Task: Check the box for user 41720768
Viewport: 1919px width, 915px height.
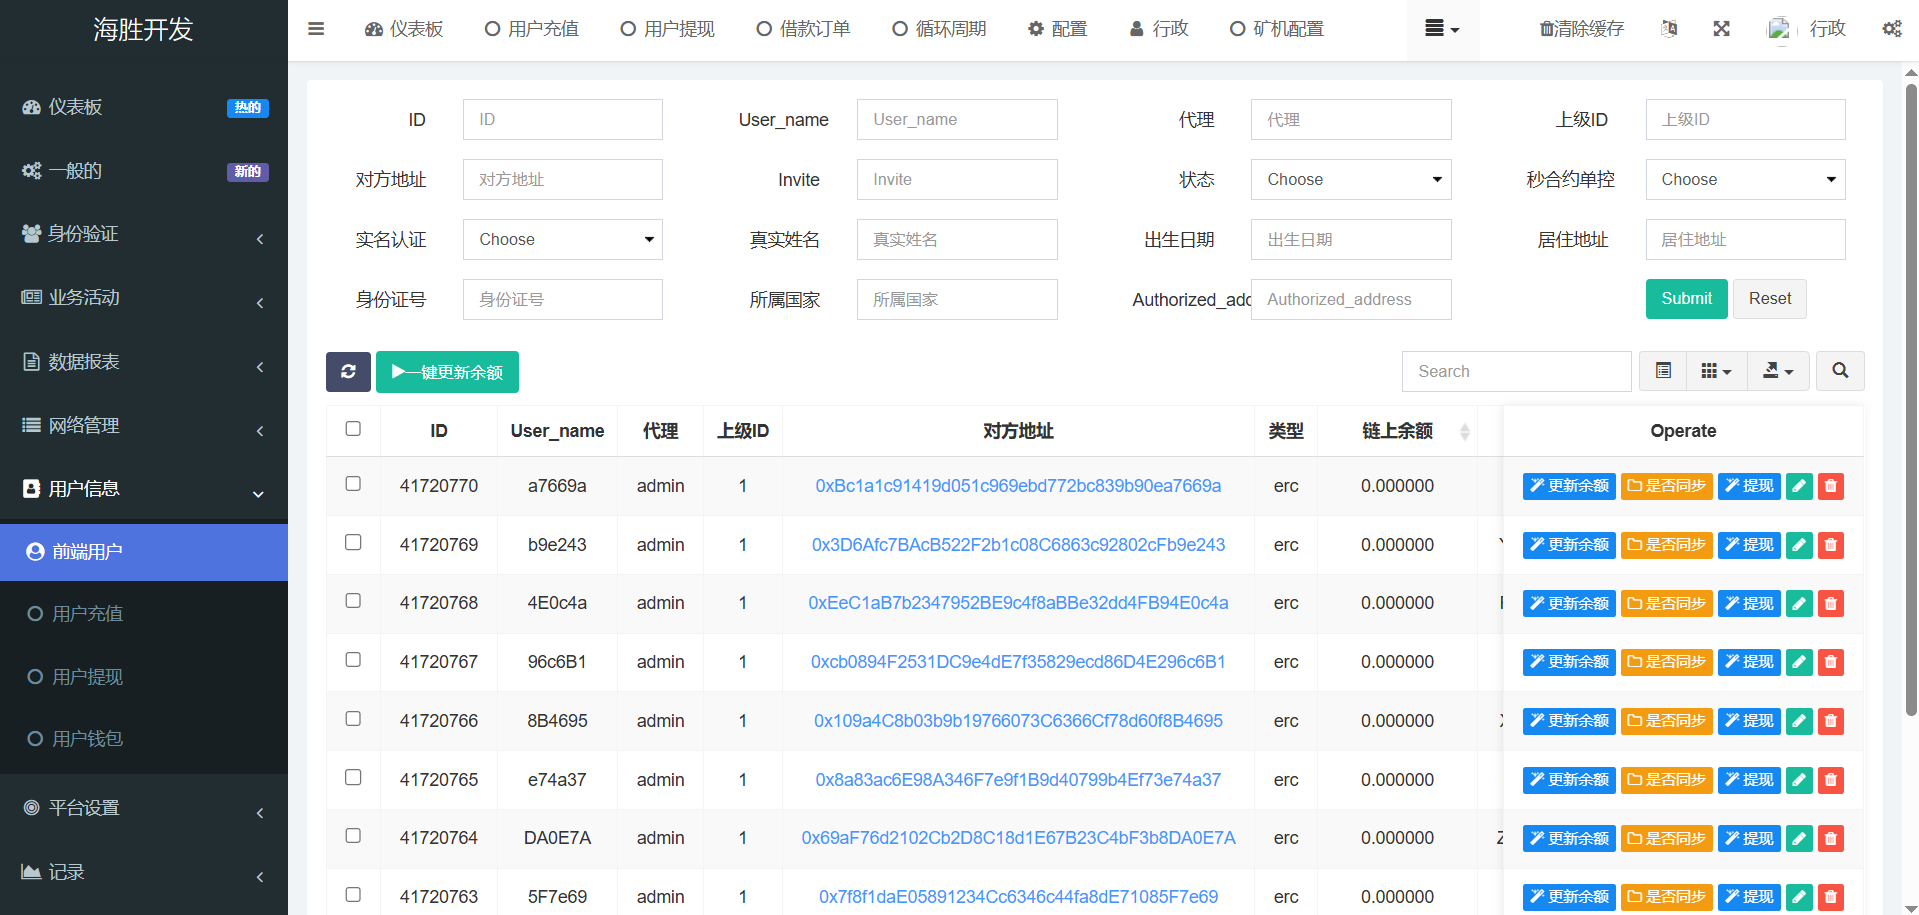Action: (353, 601)
